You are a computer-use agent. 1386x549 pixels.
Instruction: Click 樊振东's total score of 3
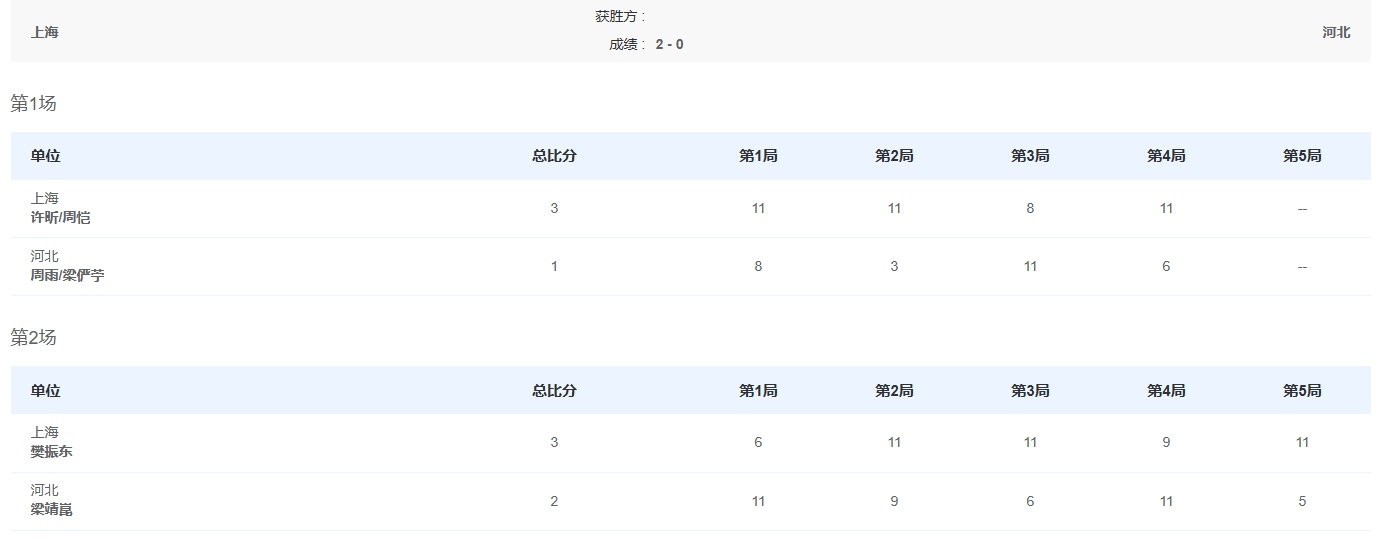click(x=554, y=442)
